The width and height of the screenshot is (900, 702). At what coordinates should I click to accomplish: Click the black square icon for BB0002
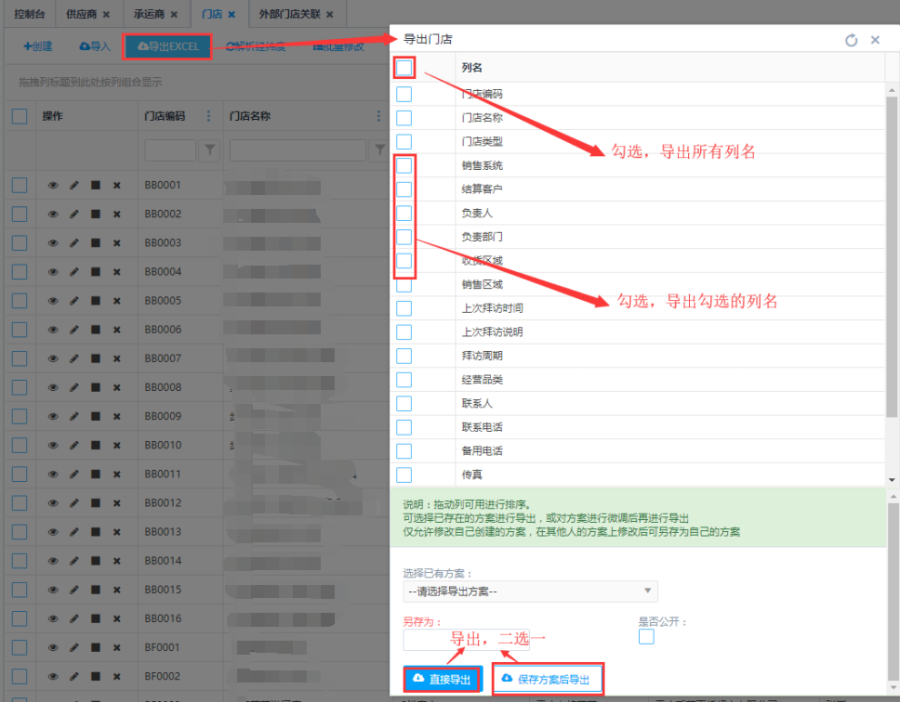coord(96,214)
